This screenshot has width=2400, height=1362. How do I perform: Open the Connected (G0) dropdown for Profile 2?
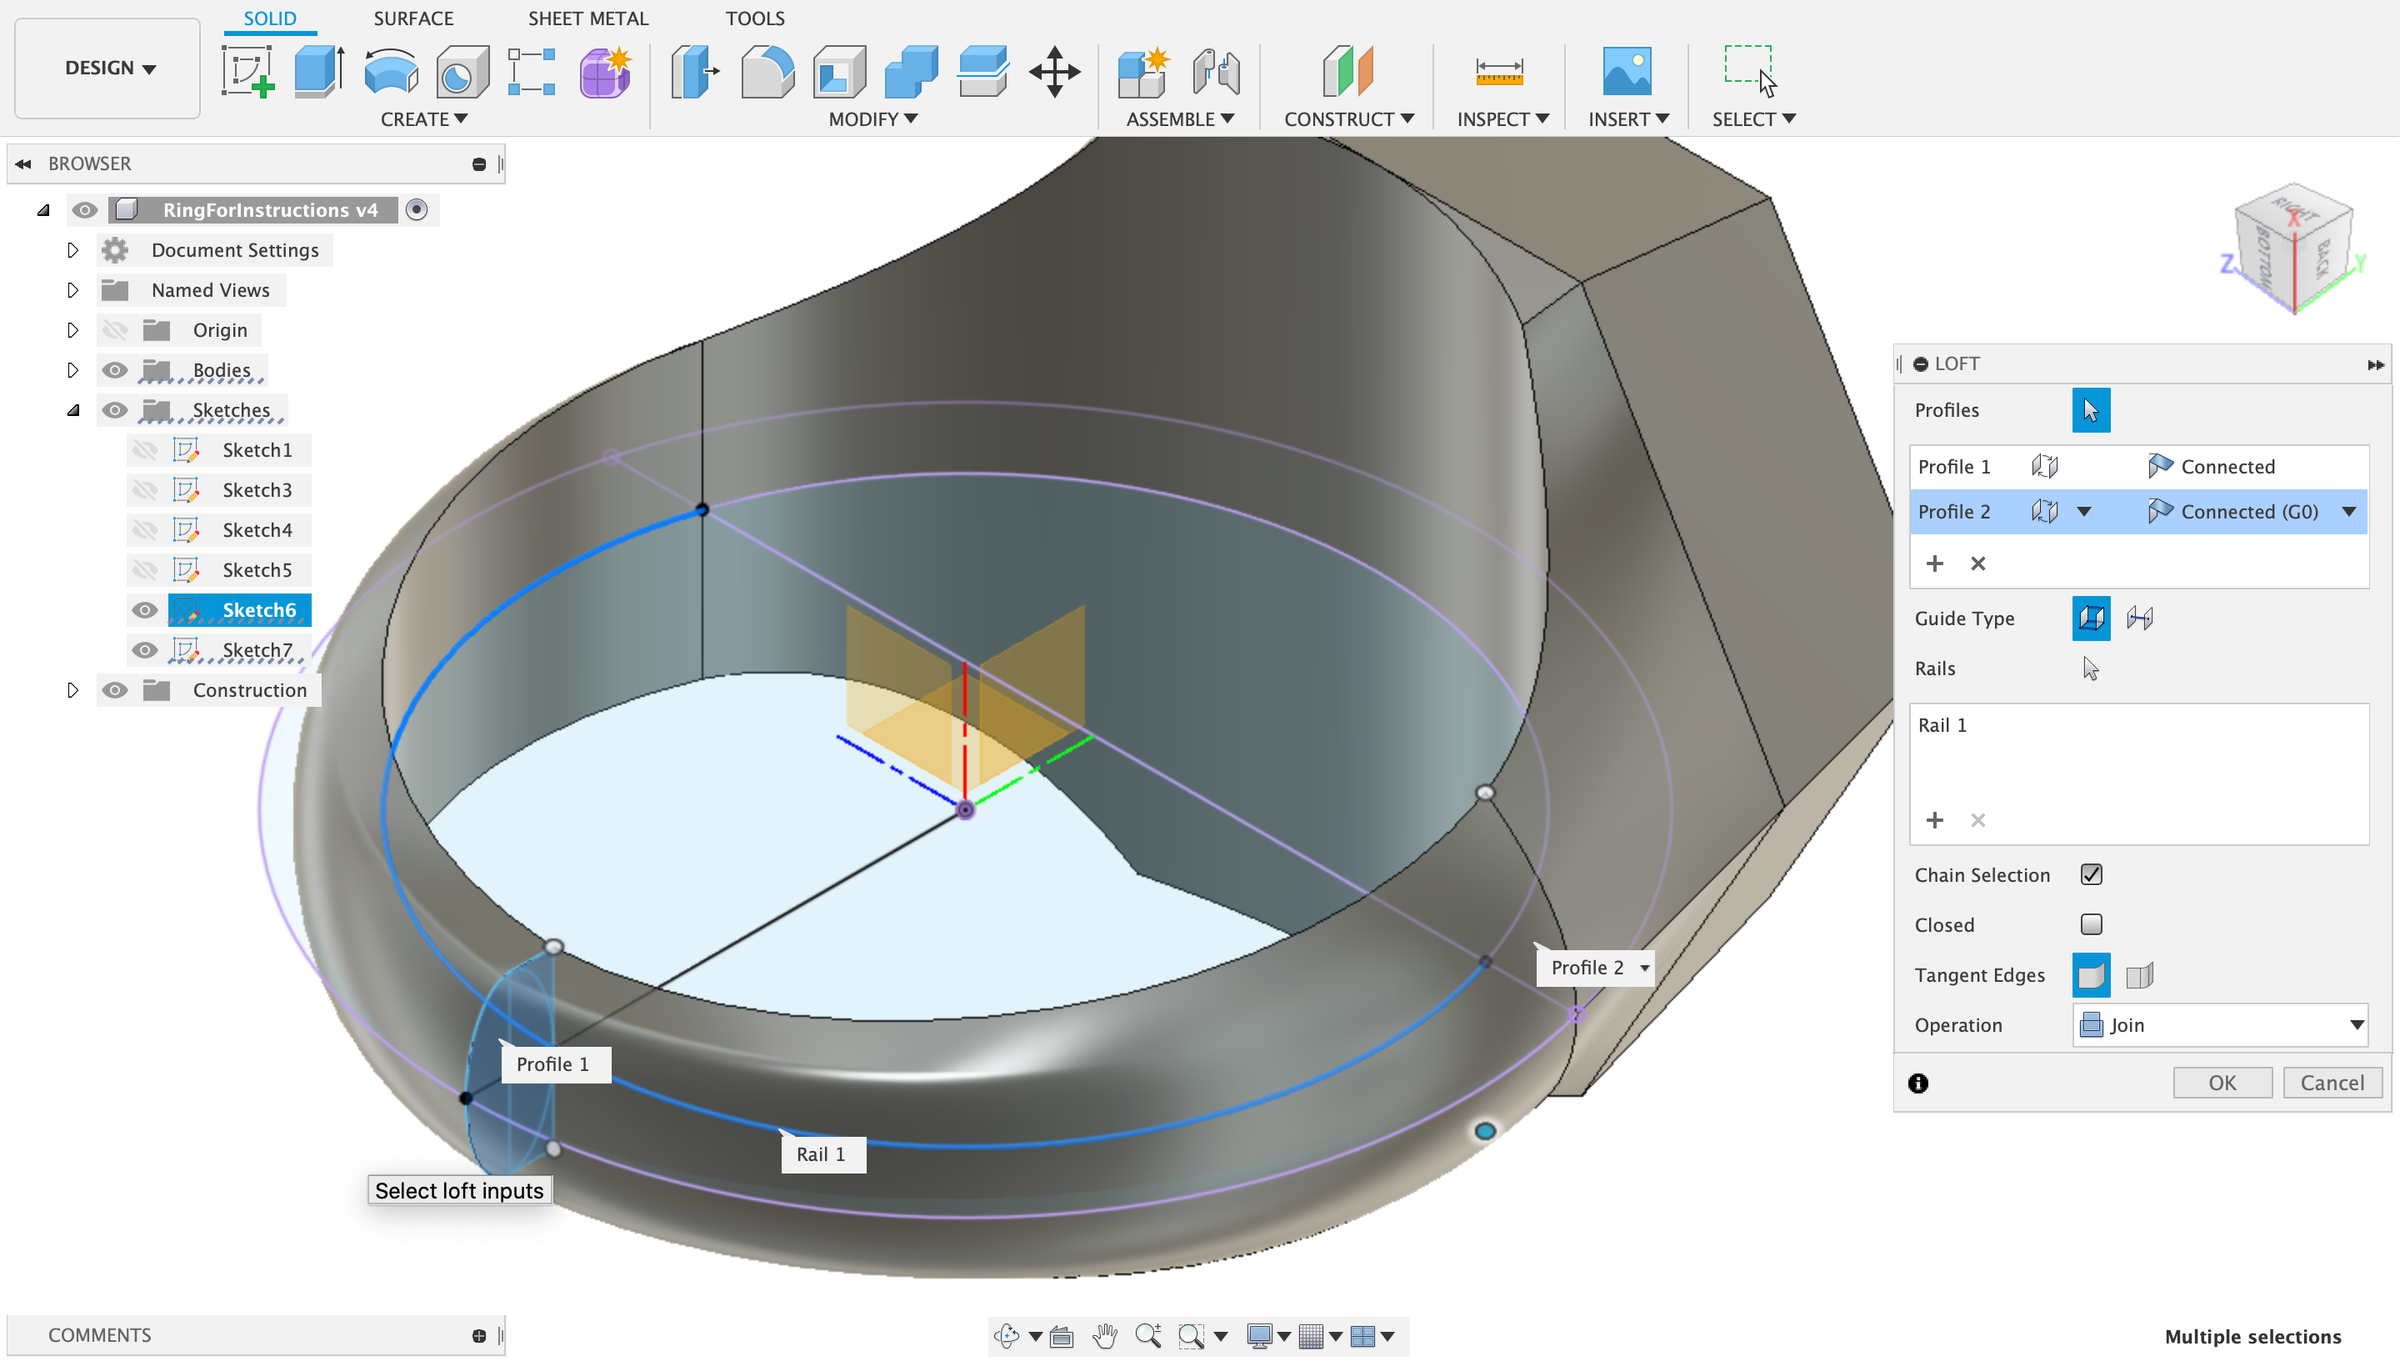(x=2349, y=511)
